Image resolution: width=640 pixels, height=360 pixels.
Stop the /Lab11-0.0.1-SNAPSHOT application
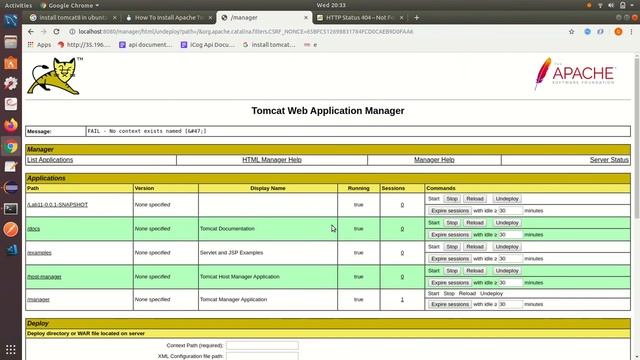pos(452,199)
